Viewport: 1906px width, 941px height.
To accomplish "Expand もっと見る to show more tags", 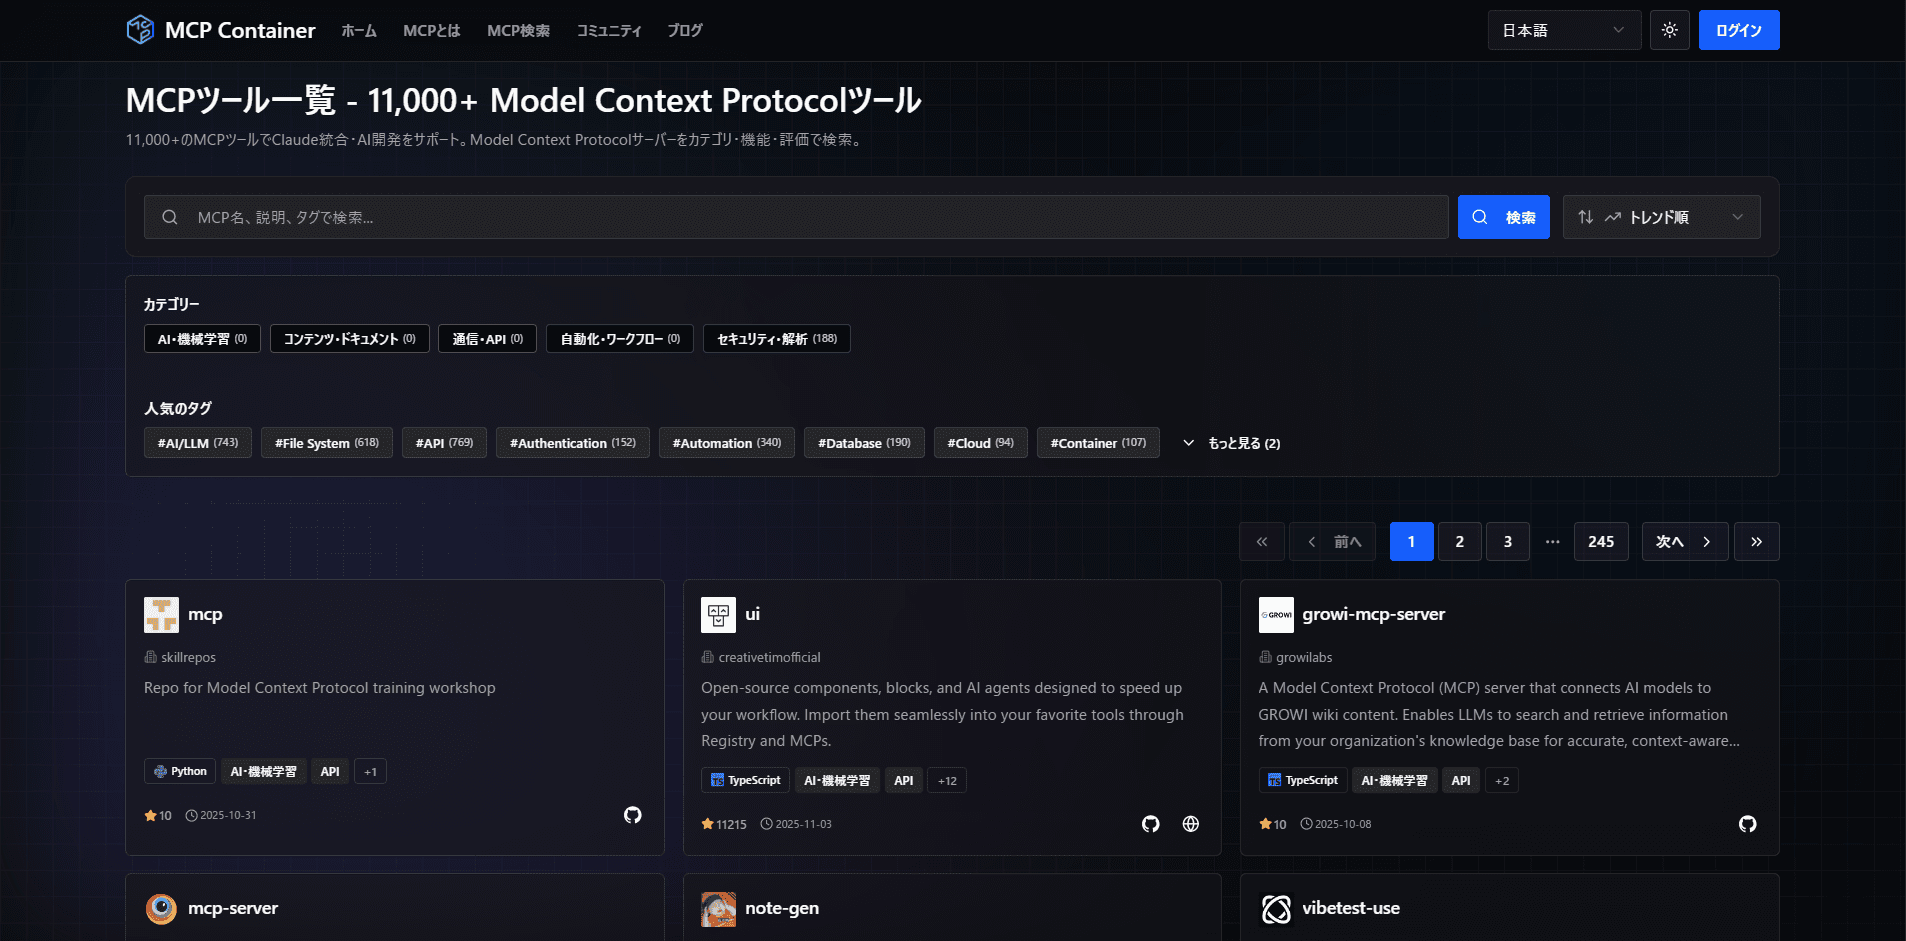I will click(1232, 443).
